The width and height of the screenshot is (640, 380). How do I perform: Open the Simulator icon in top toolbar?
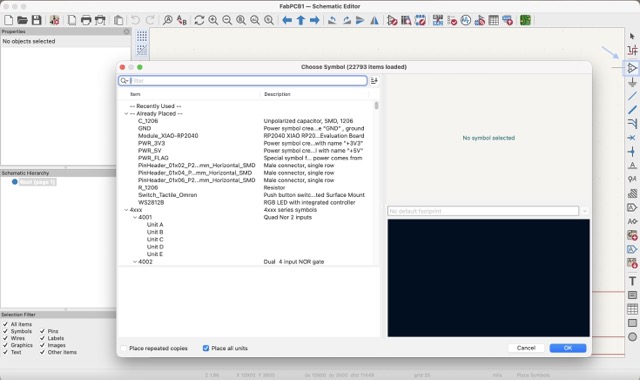pos(466,20)
